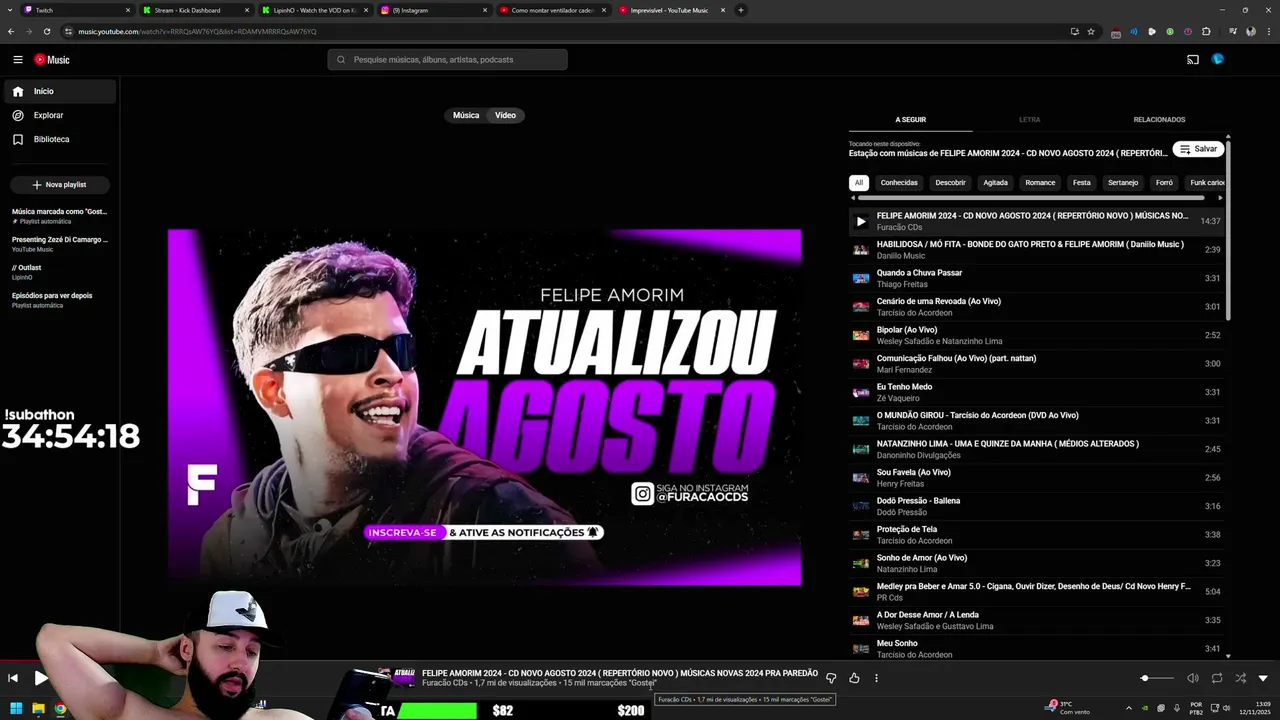The width and height of the screenshot is (1280, 720).
Task: Click the Nova playlist button
Action: click(60, 185)
